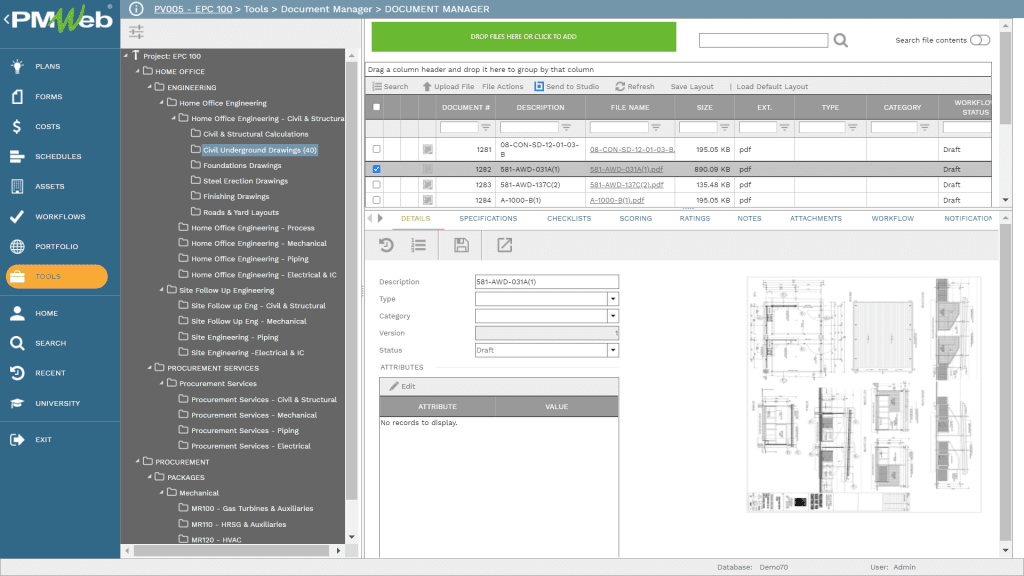Image resolution: width=1024 pixels, height=576 pixels.
Task: Check the box for document 1283
Action: coord(376,185)
